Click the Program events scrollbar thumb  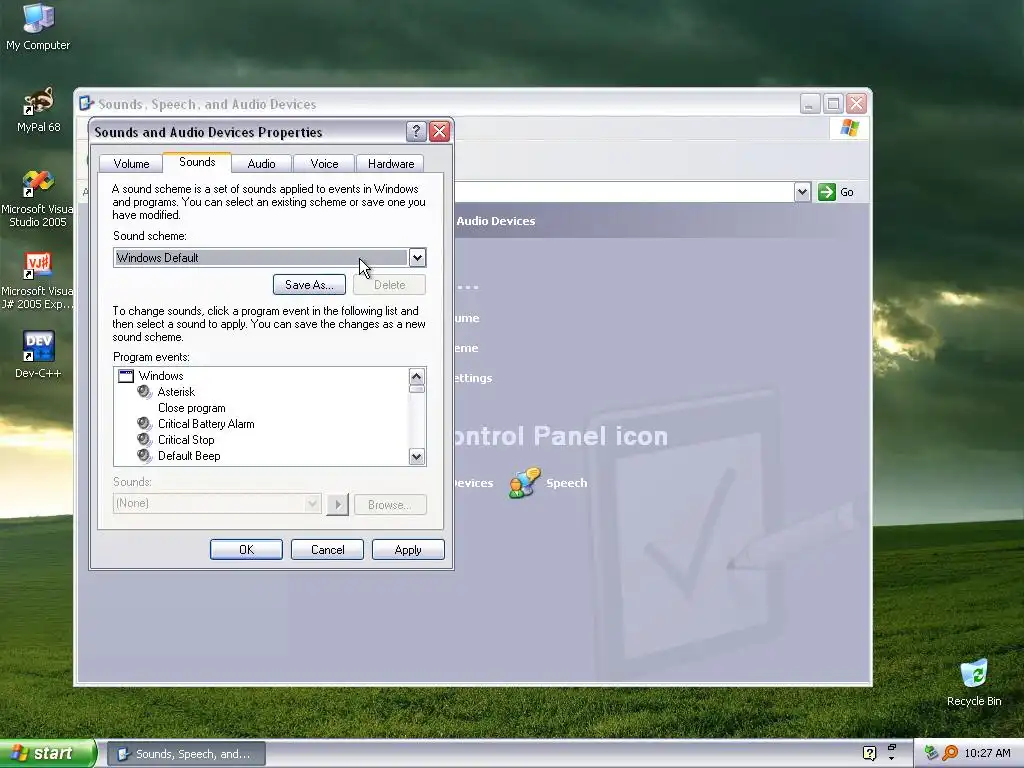417,389
